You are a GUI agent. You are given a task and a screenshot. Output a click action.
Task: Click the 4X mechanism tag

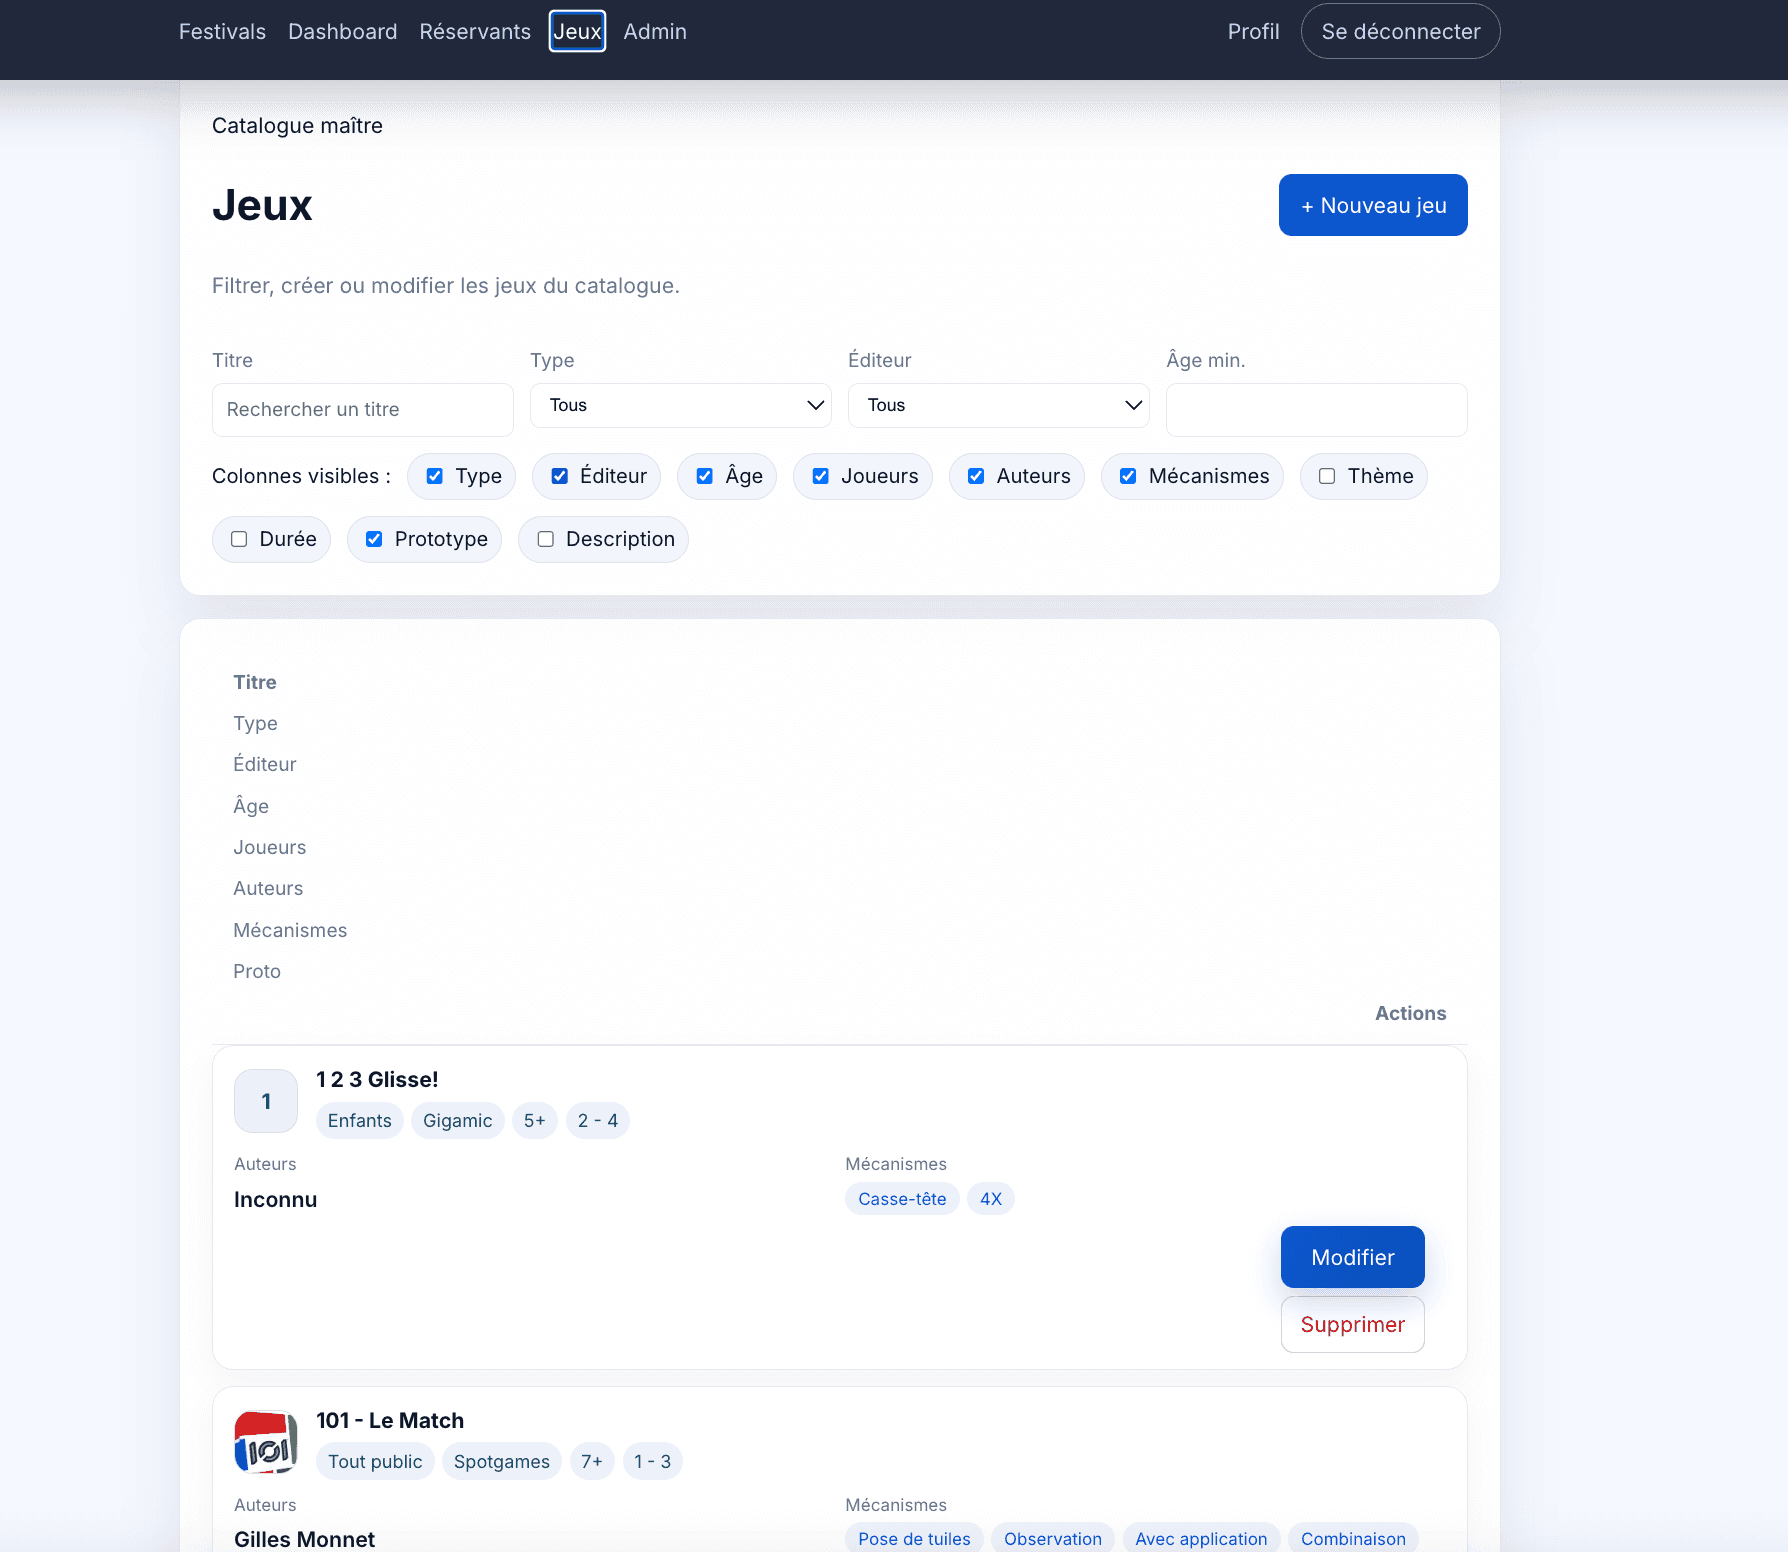(x=991, y=1198)
